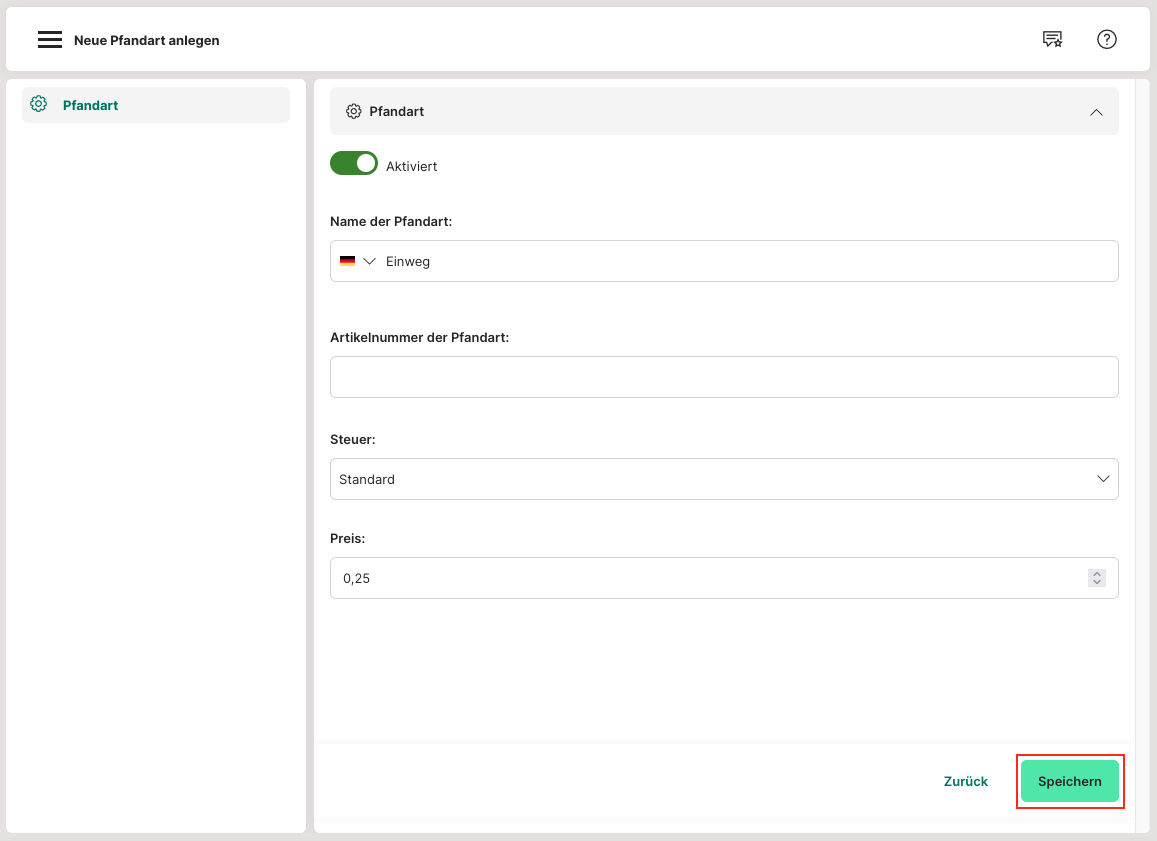1157x841 pixels.
Task: Click into the Preis field showing 0,25
Action: click(700, 578)
